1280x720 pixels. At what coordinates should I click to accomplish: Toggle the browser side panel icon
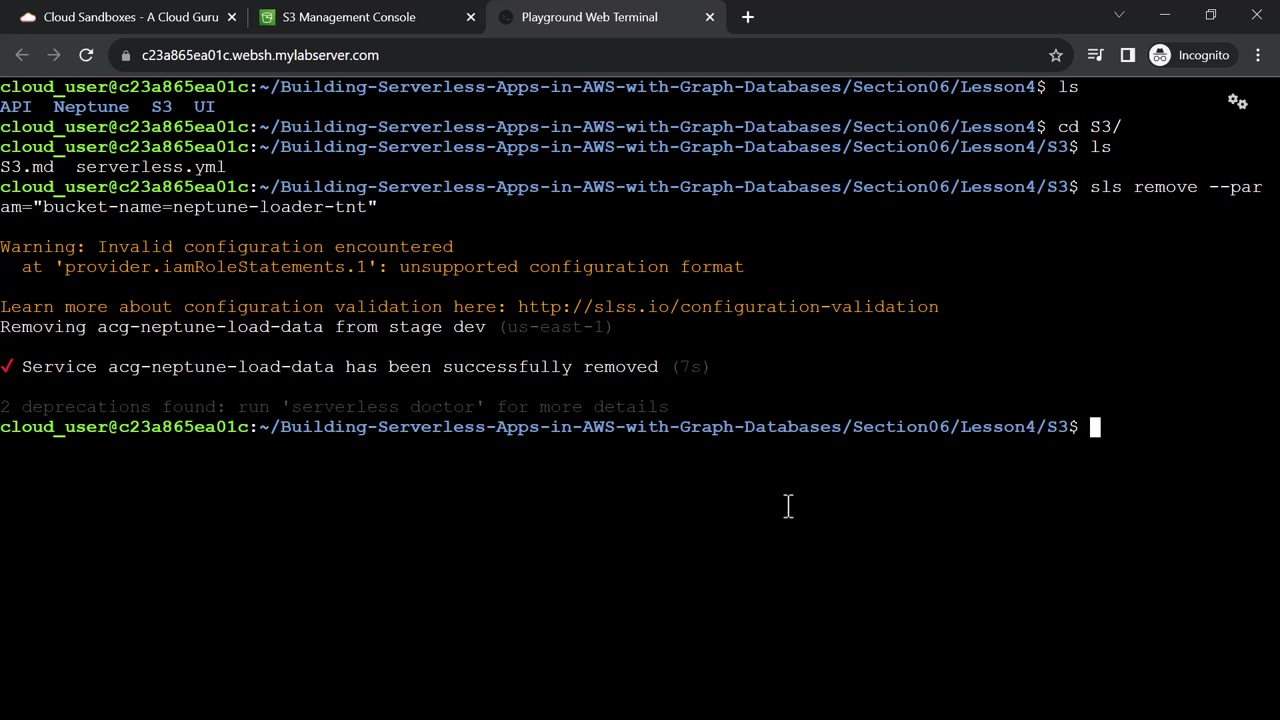(x=1127, y=55)
